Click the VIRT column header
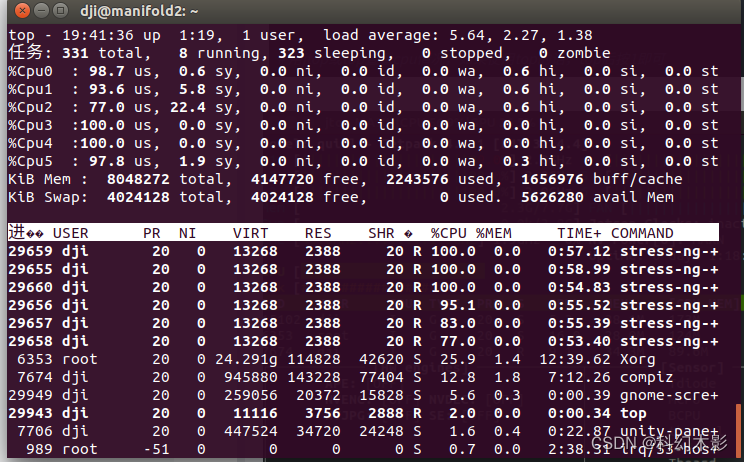Screen dimensions: 744x462 (251, 233)
